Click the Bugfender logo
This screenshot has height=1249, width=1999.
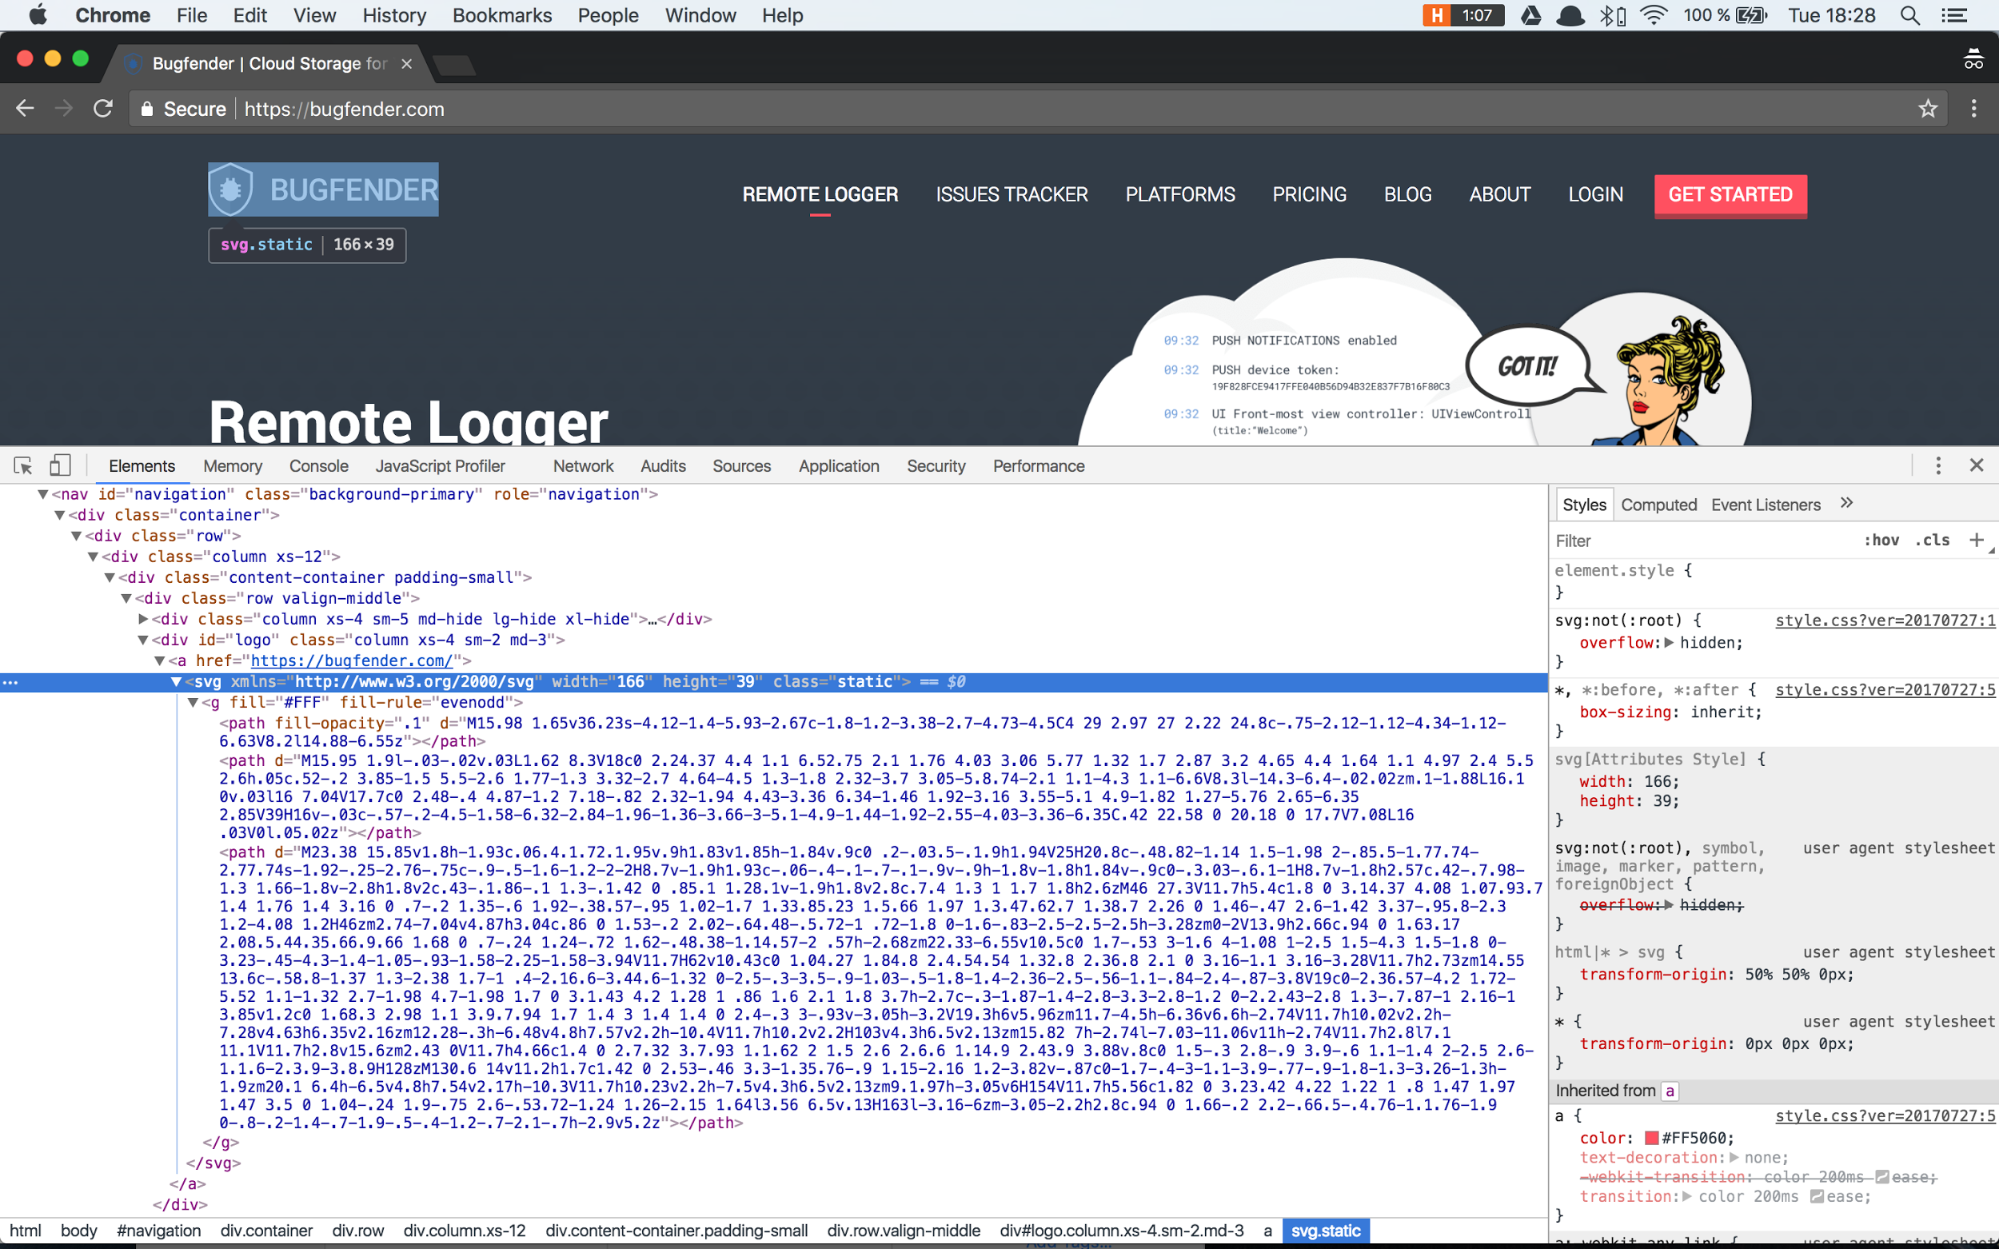pos(323,190)
